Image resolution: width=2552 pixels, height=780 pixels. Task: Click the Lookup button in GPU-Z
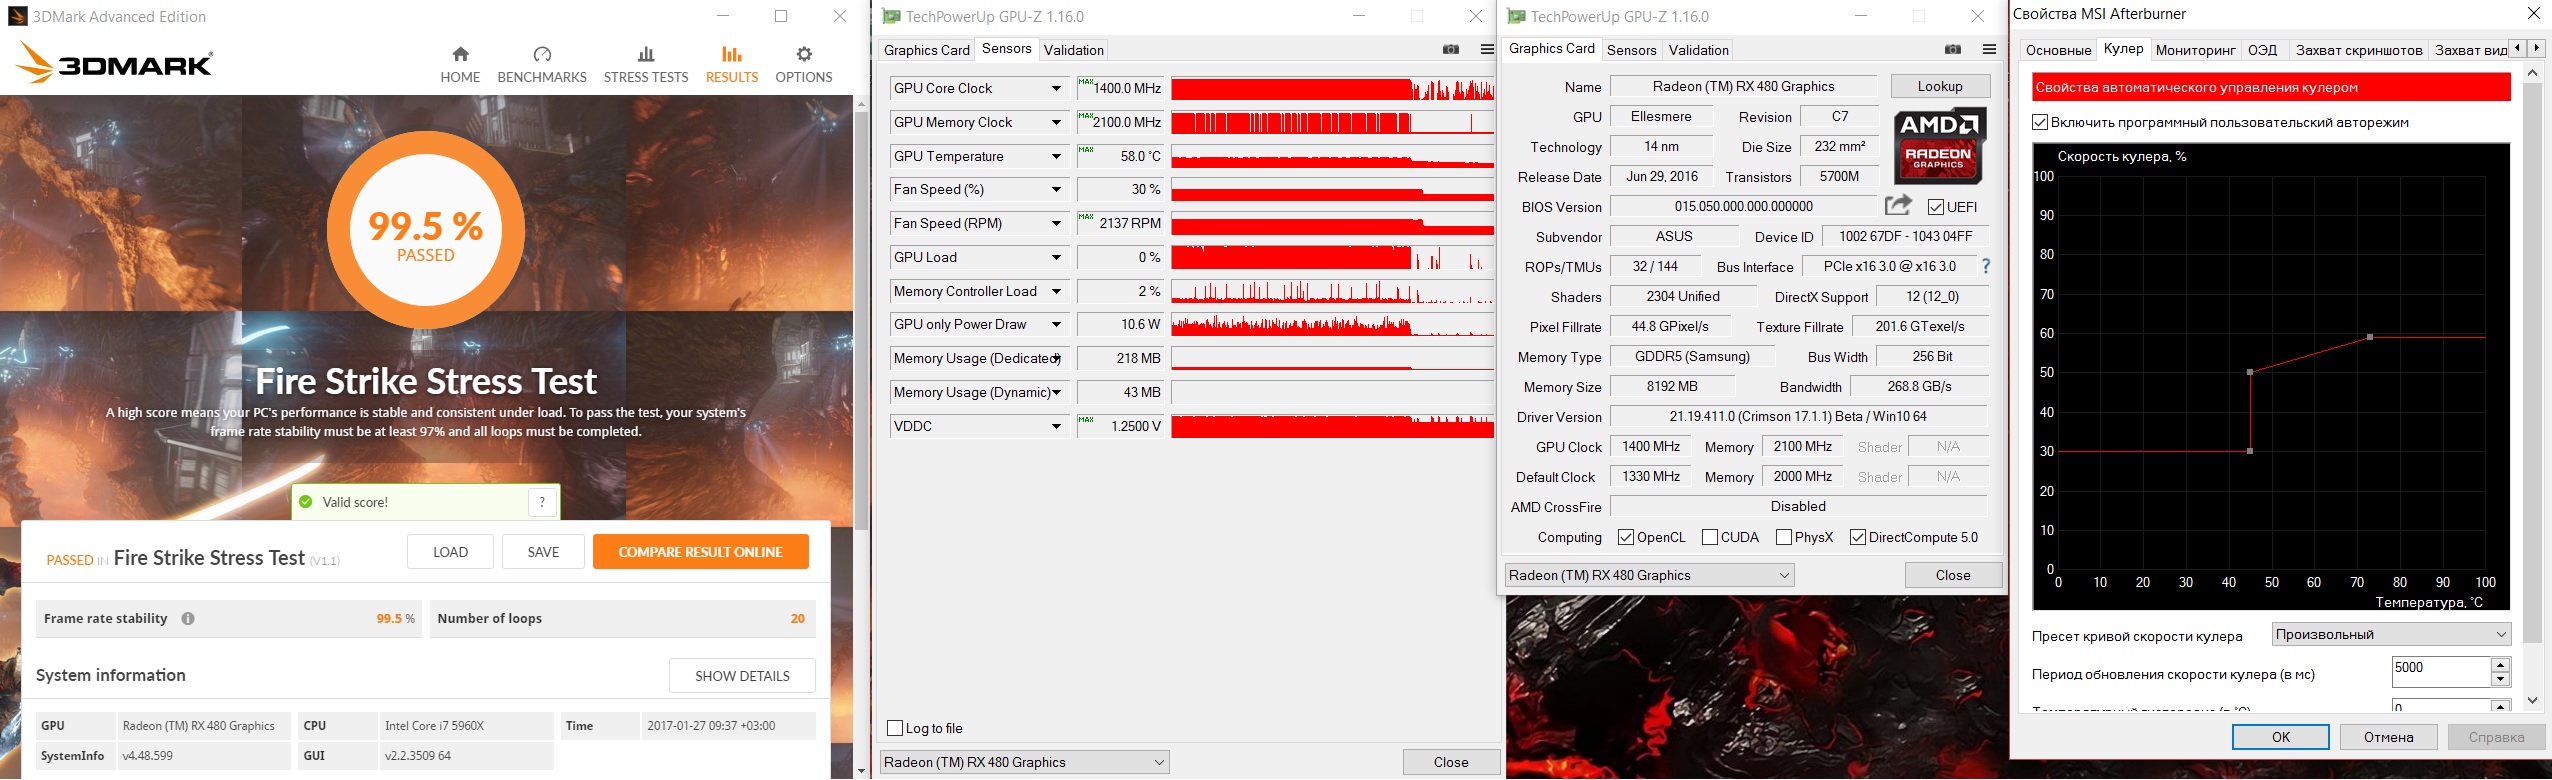coord(1940,86)
